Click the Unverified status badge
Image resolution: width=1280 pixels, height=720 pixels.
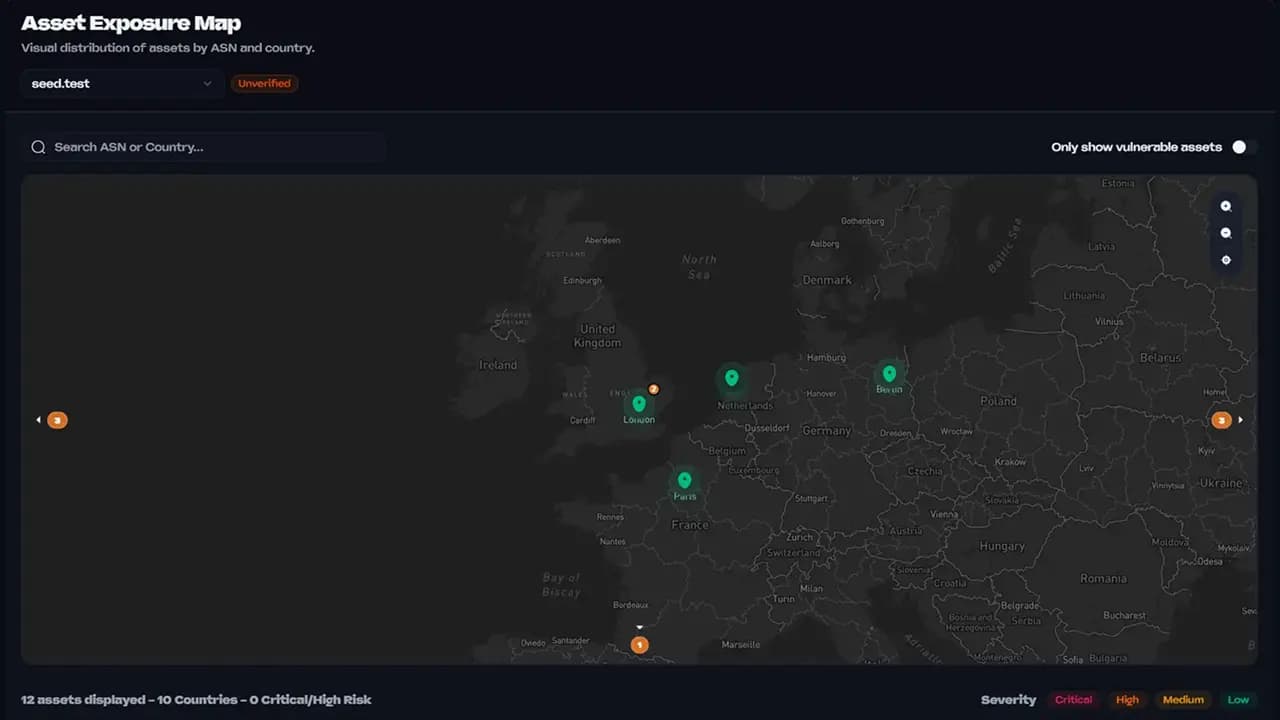pyautogui.click(x=264, y=83)
